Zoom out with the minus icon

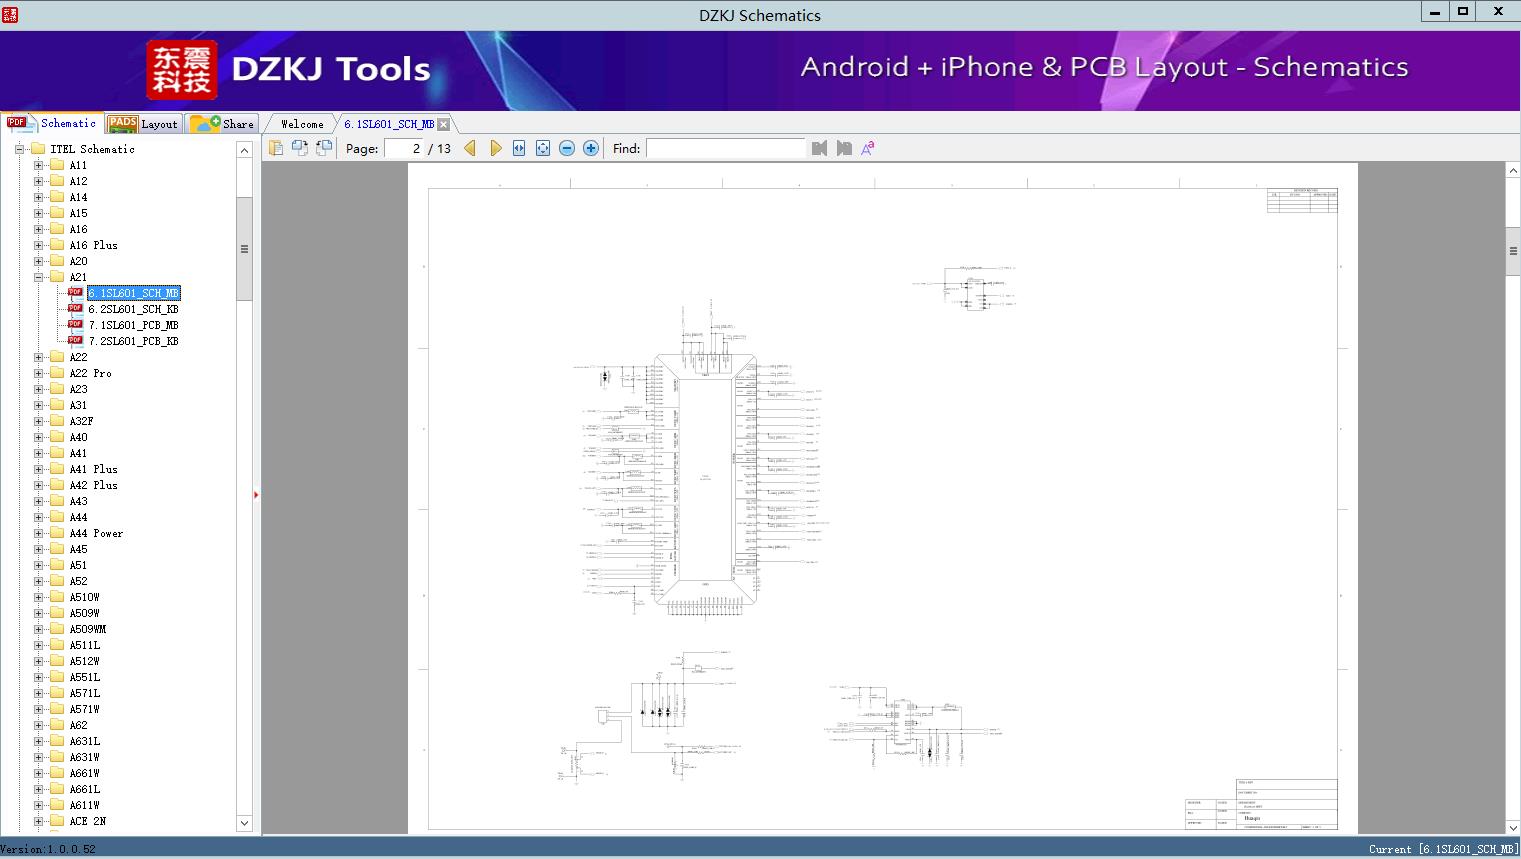567,148
